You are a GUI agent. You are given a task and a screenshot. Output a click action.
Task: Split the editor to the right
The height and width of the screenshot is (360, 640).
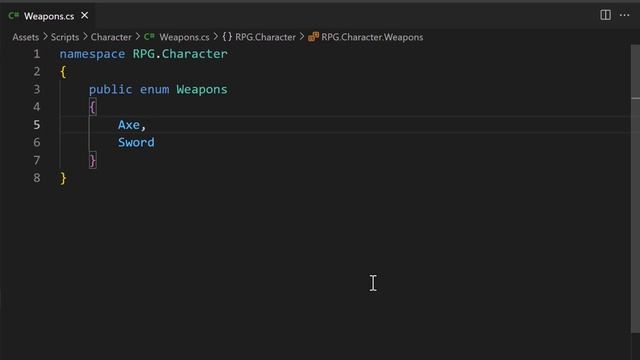[x=605, y=15]
